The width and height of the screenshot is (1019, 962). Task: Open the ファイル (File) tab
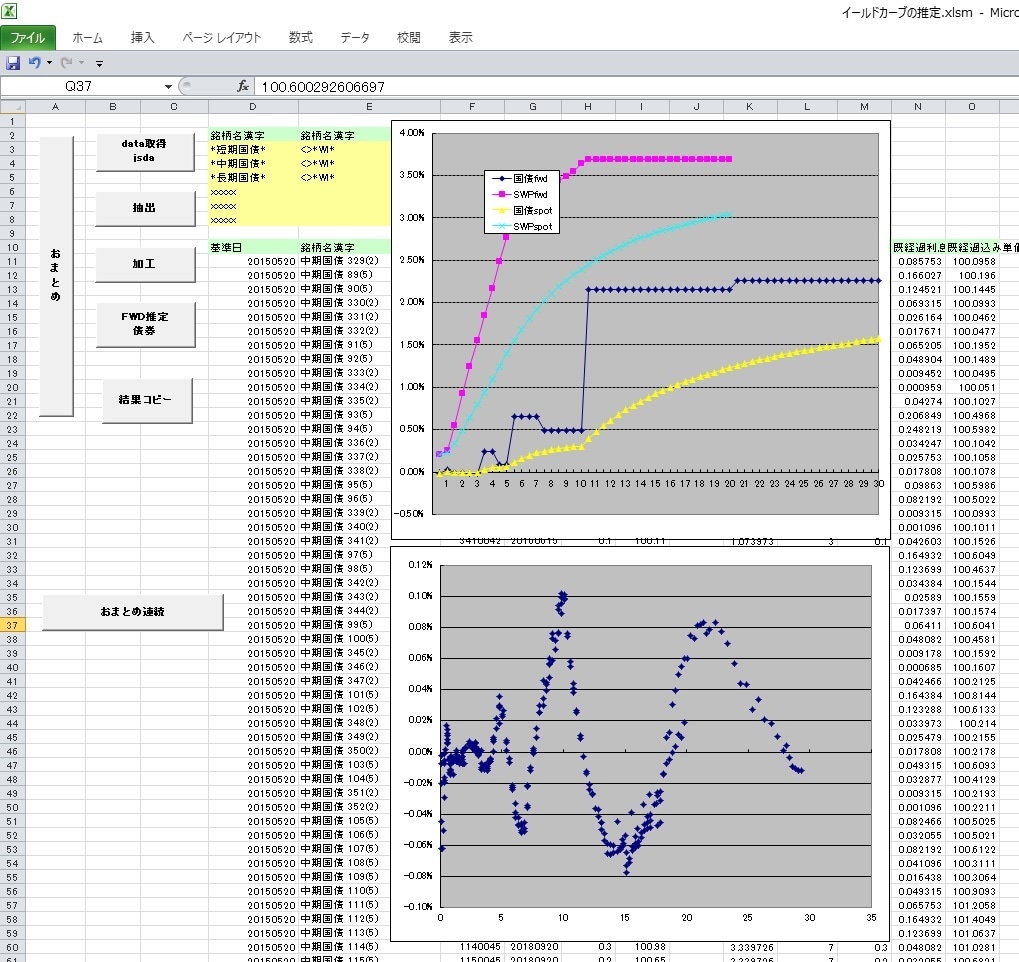pos(27,38)
